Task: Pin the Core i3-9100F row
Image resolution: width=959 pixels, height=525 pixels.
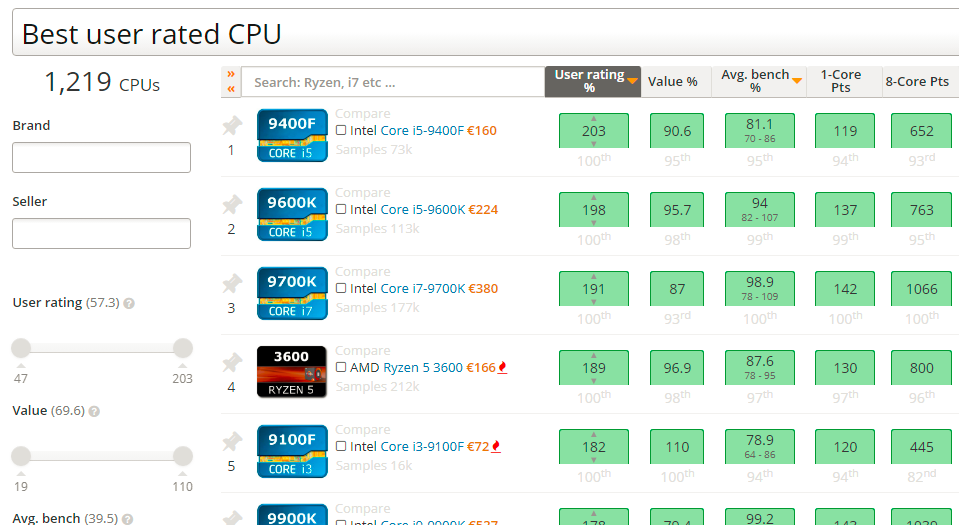Action: pos(232,442)
